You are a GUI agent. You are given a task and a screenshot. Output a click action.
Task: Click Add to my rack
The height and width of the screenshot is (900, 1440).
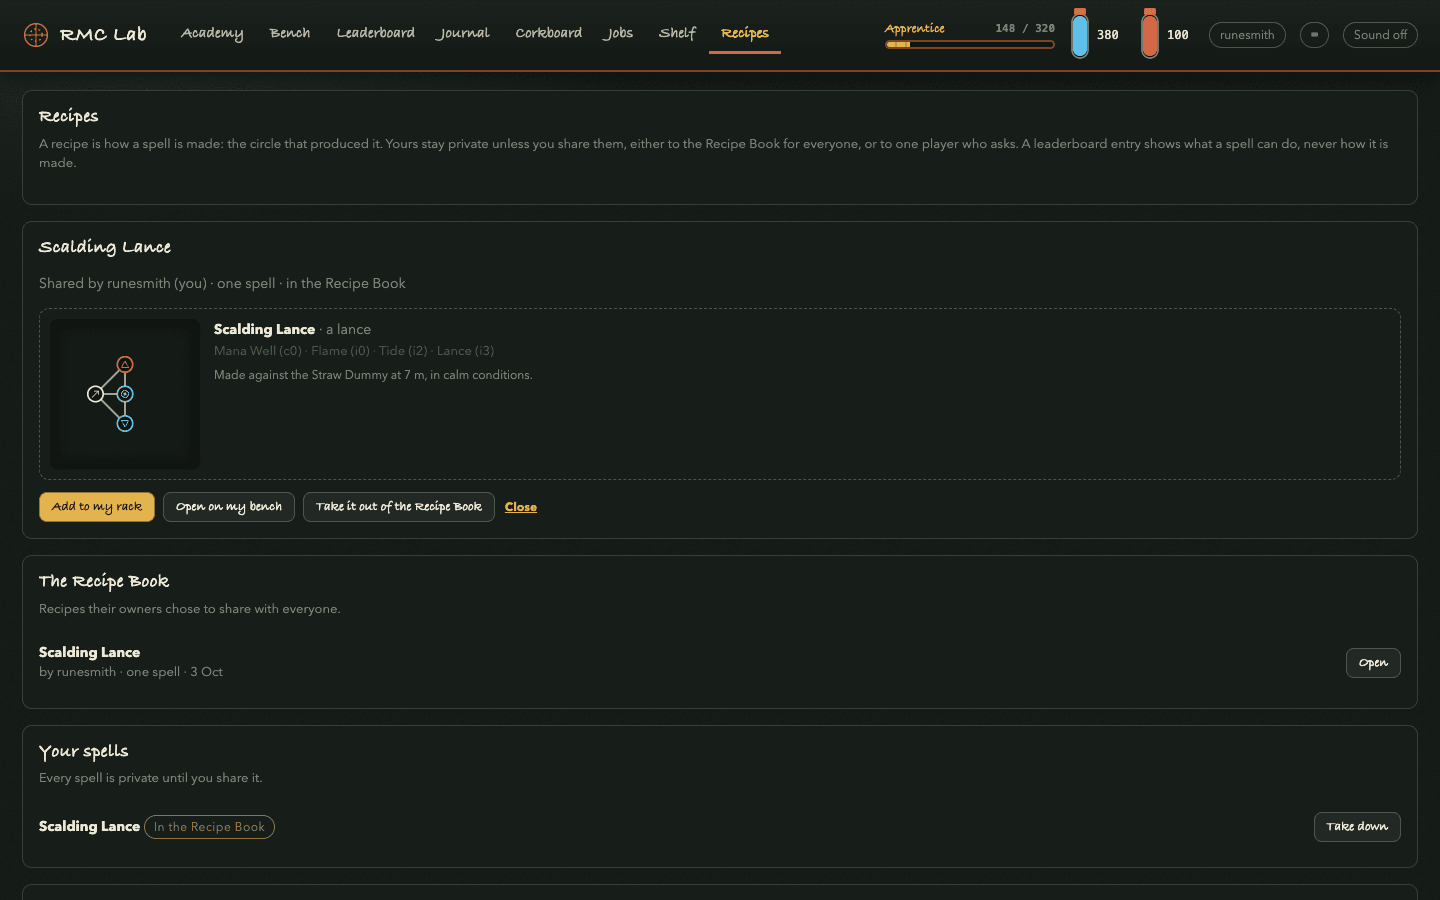point(97,507)
